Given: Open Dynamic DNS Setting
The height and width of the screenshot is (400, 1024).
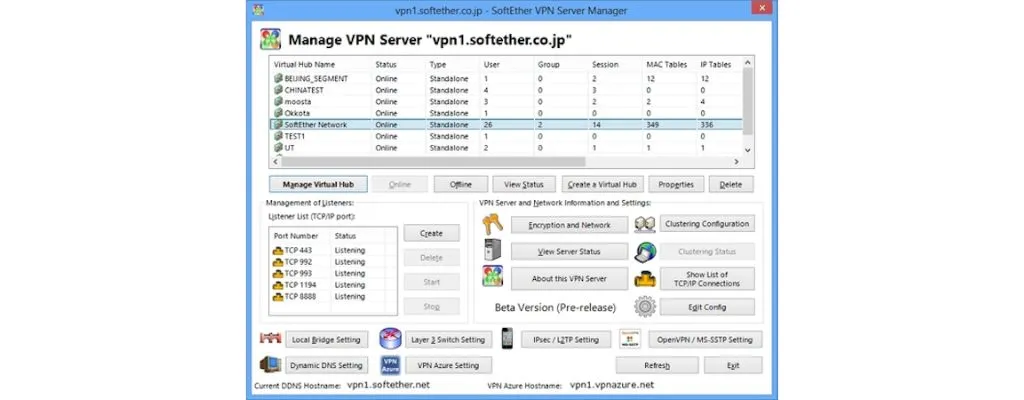Looking at the screenshot, I should point(327,365).
